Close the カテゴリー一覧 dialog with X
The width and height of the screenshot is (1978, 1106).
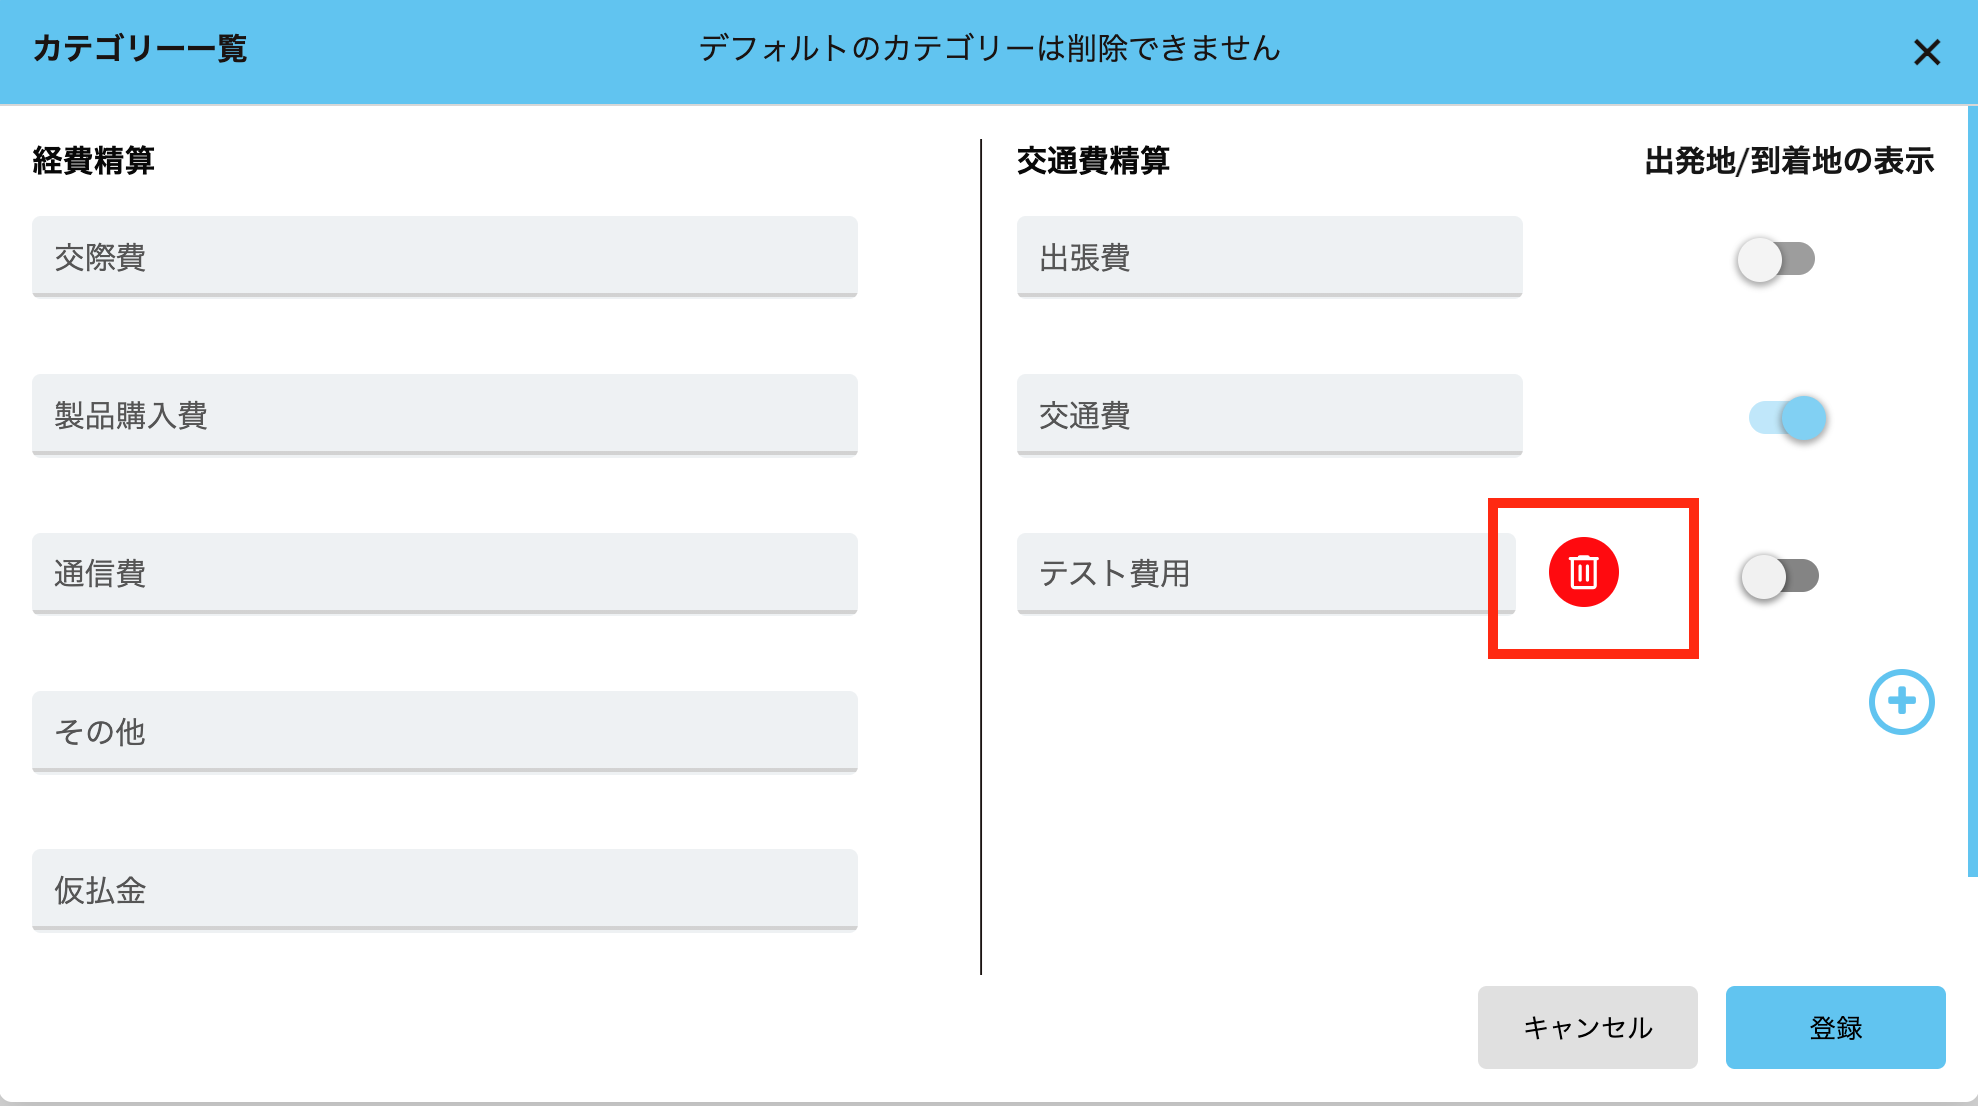tap(1926, 52)
